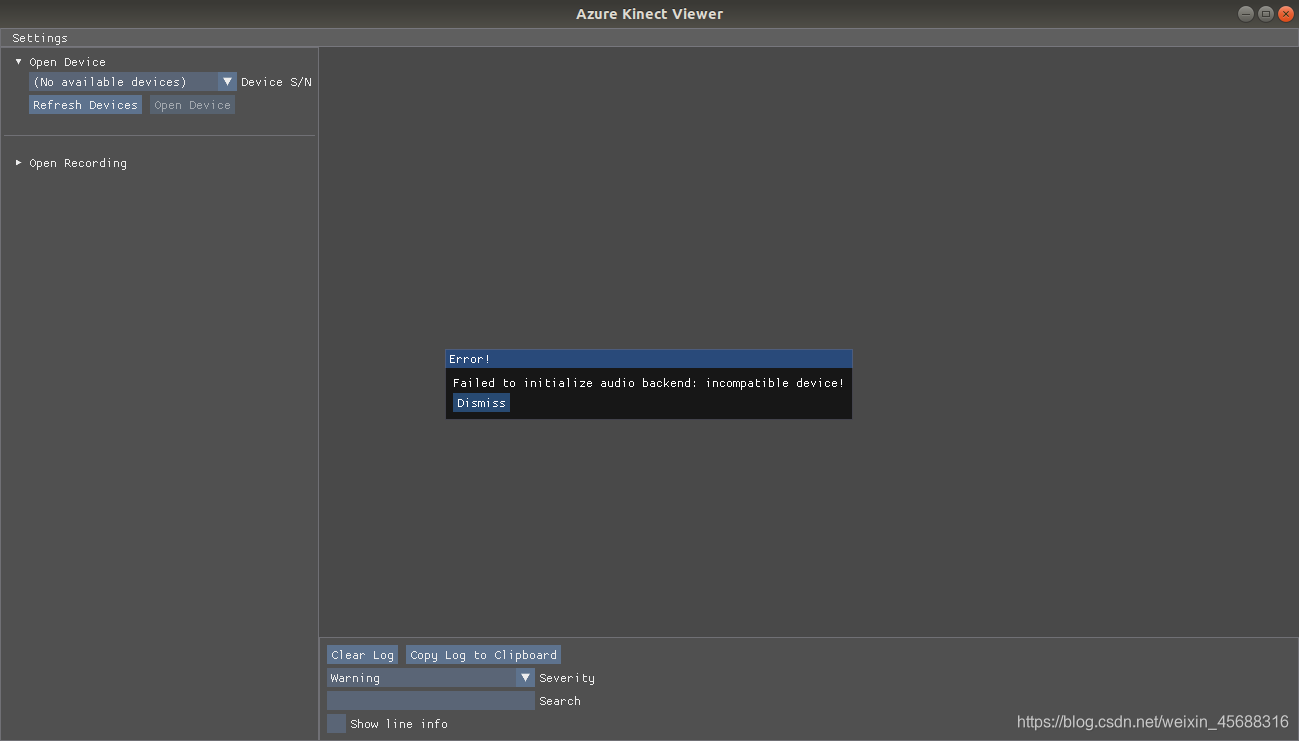Click the Error! dialog title bar
1299x741 pixels.
(x=649, y=359)
